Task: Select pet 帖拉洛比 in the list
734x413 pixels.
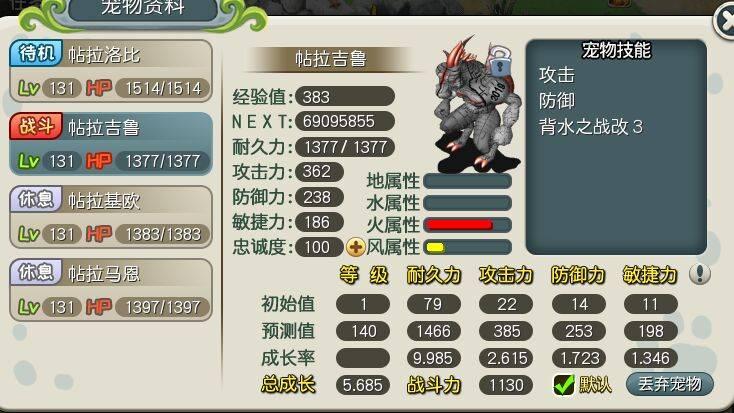Action: coord(111,71)
